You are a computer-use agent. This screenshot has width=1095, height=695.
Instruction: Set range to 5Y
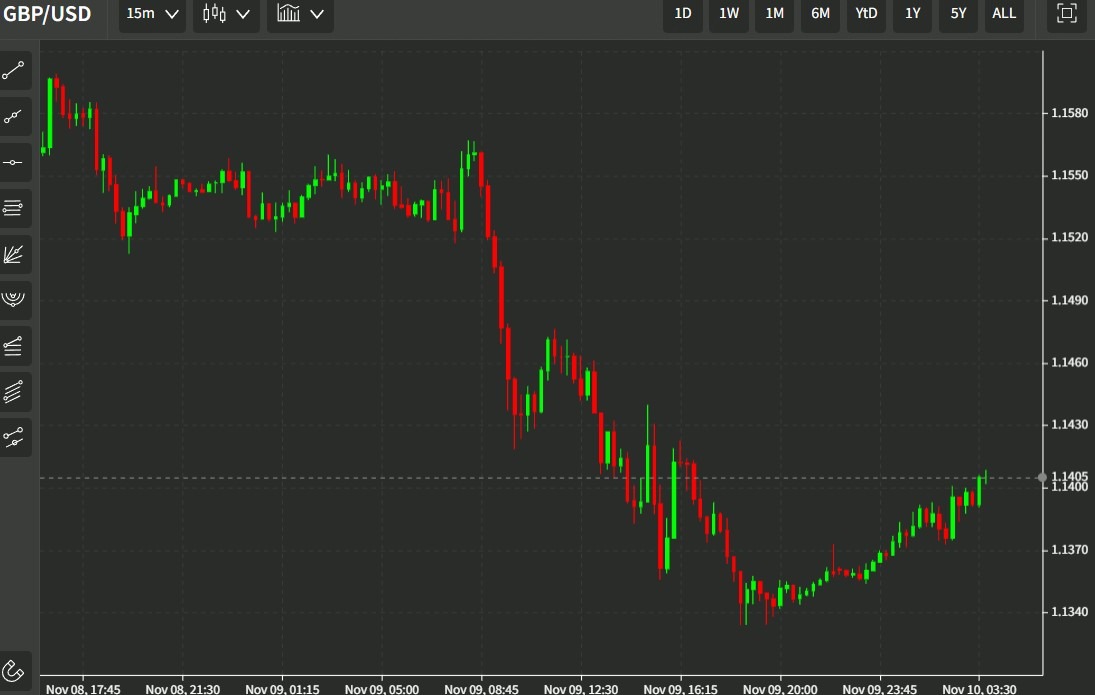point(958,14)
